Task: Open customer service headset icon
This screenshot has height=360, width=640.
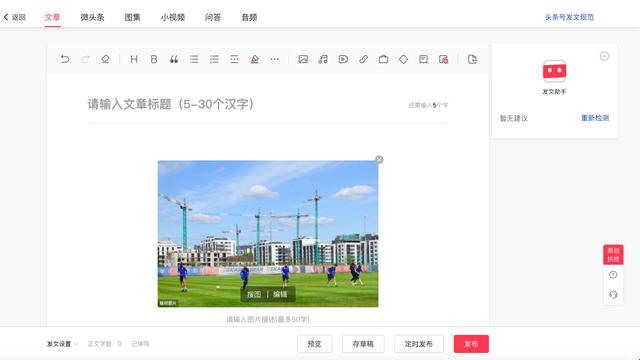Action: point(613,294)
